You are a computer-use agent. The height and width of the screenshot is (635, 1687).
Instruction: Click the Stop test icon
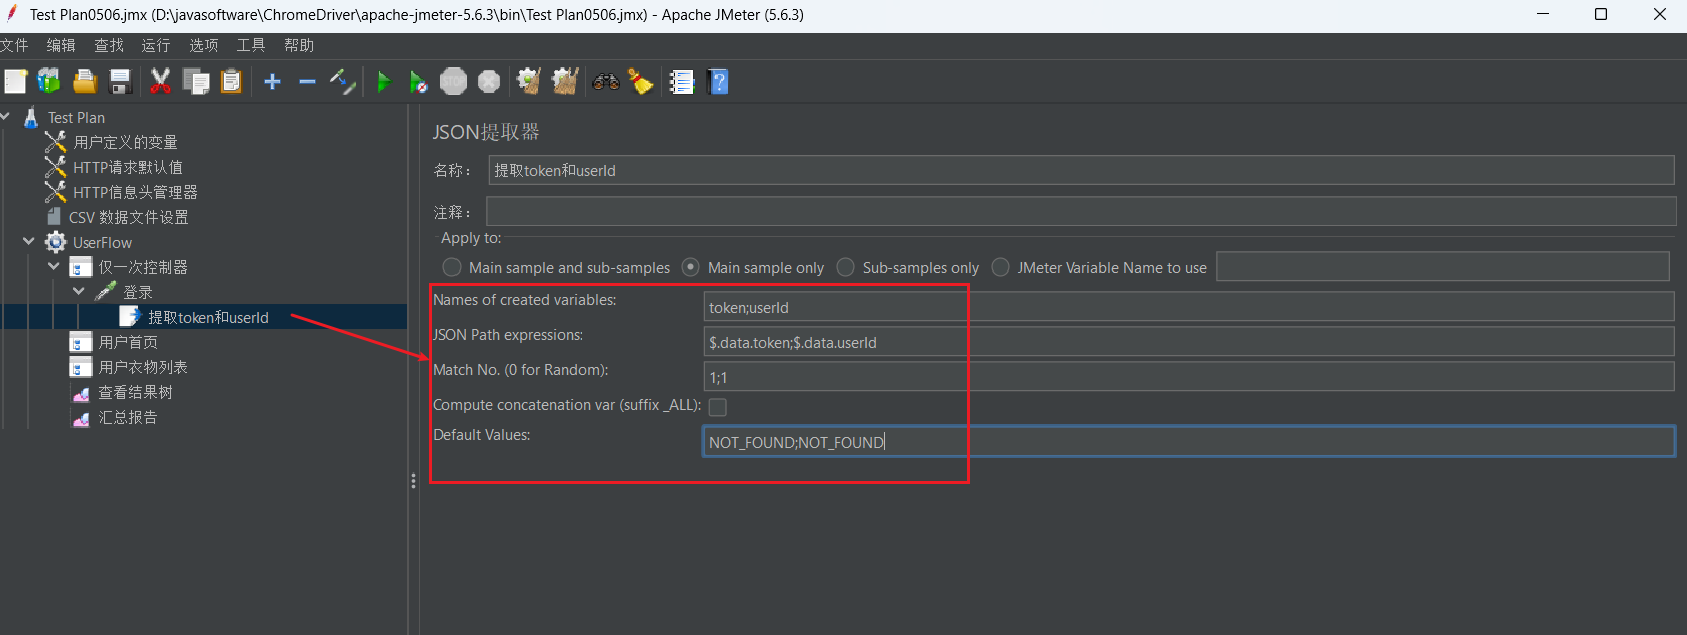453,82
